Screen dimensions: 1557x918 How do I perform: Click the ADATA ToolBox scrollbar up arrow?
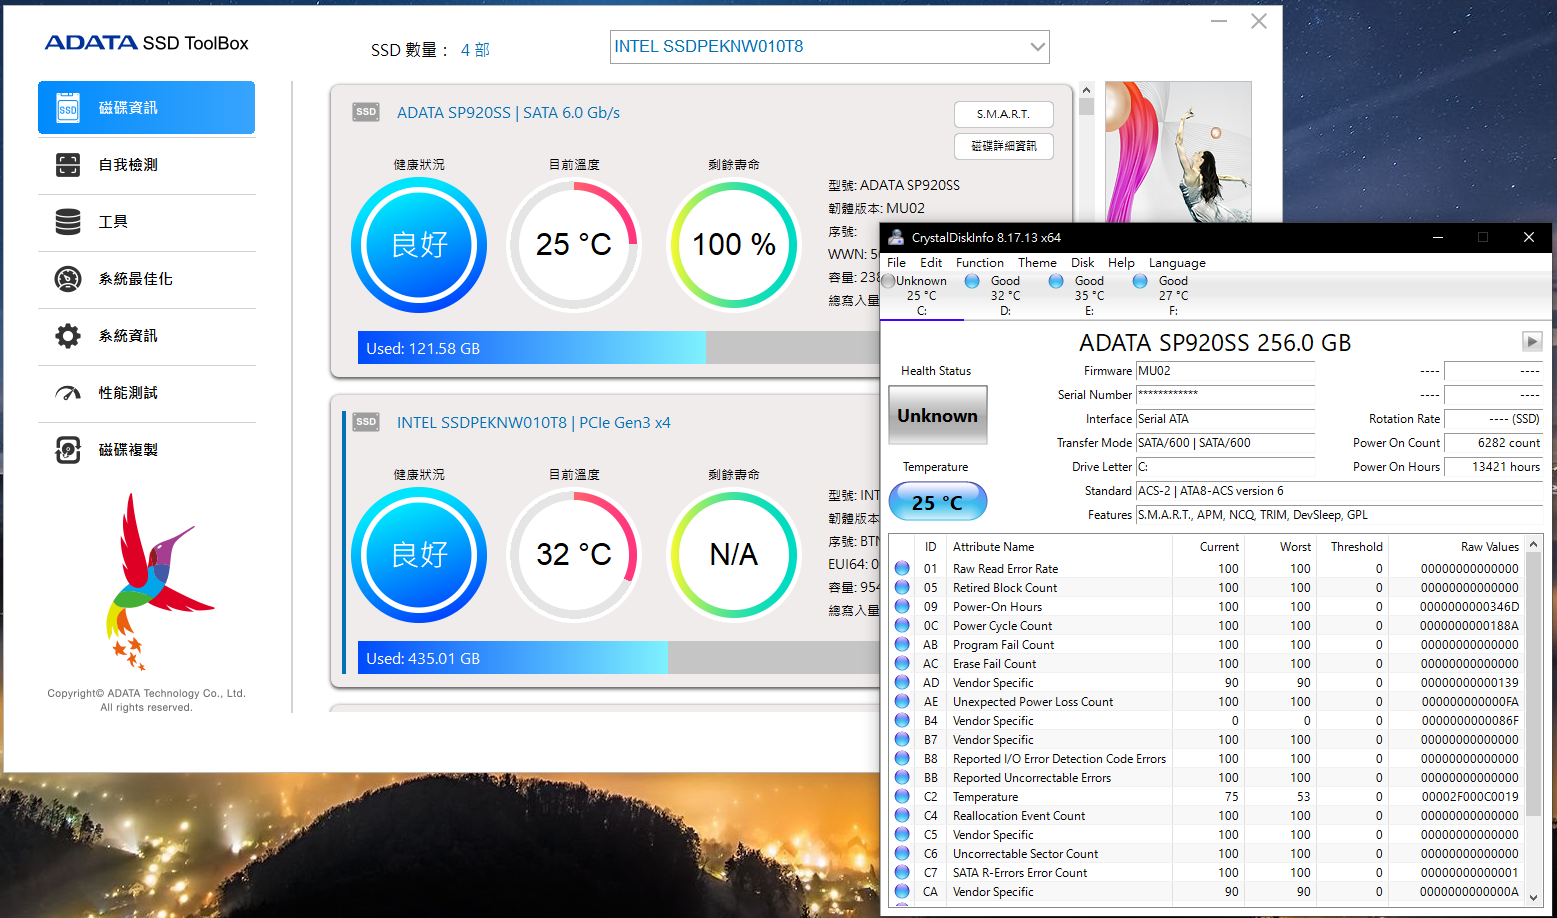pyautogui.click(x=1086, y=90)
